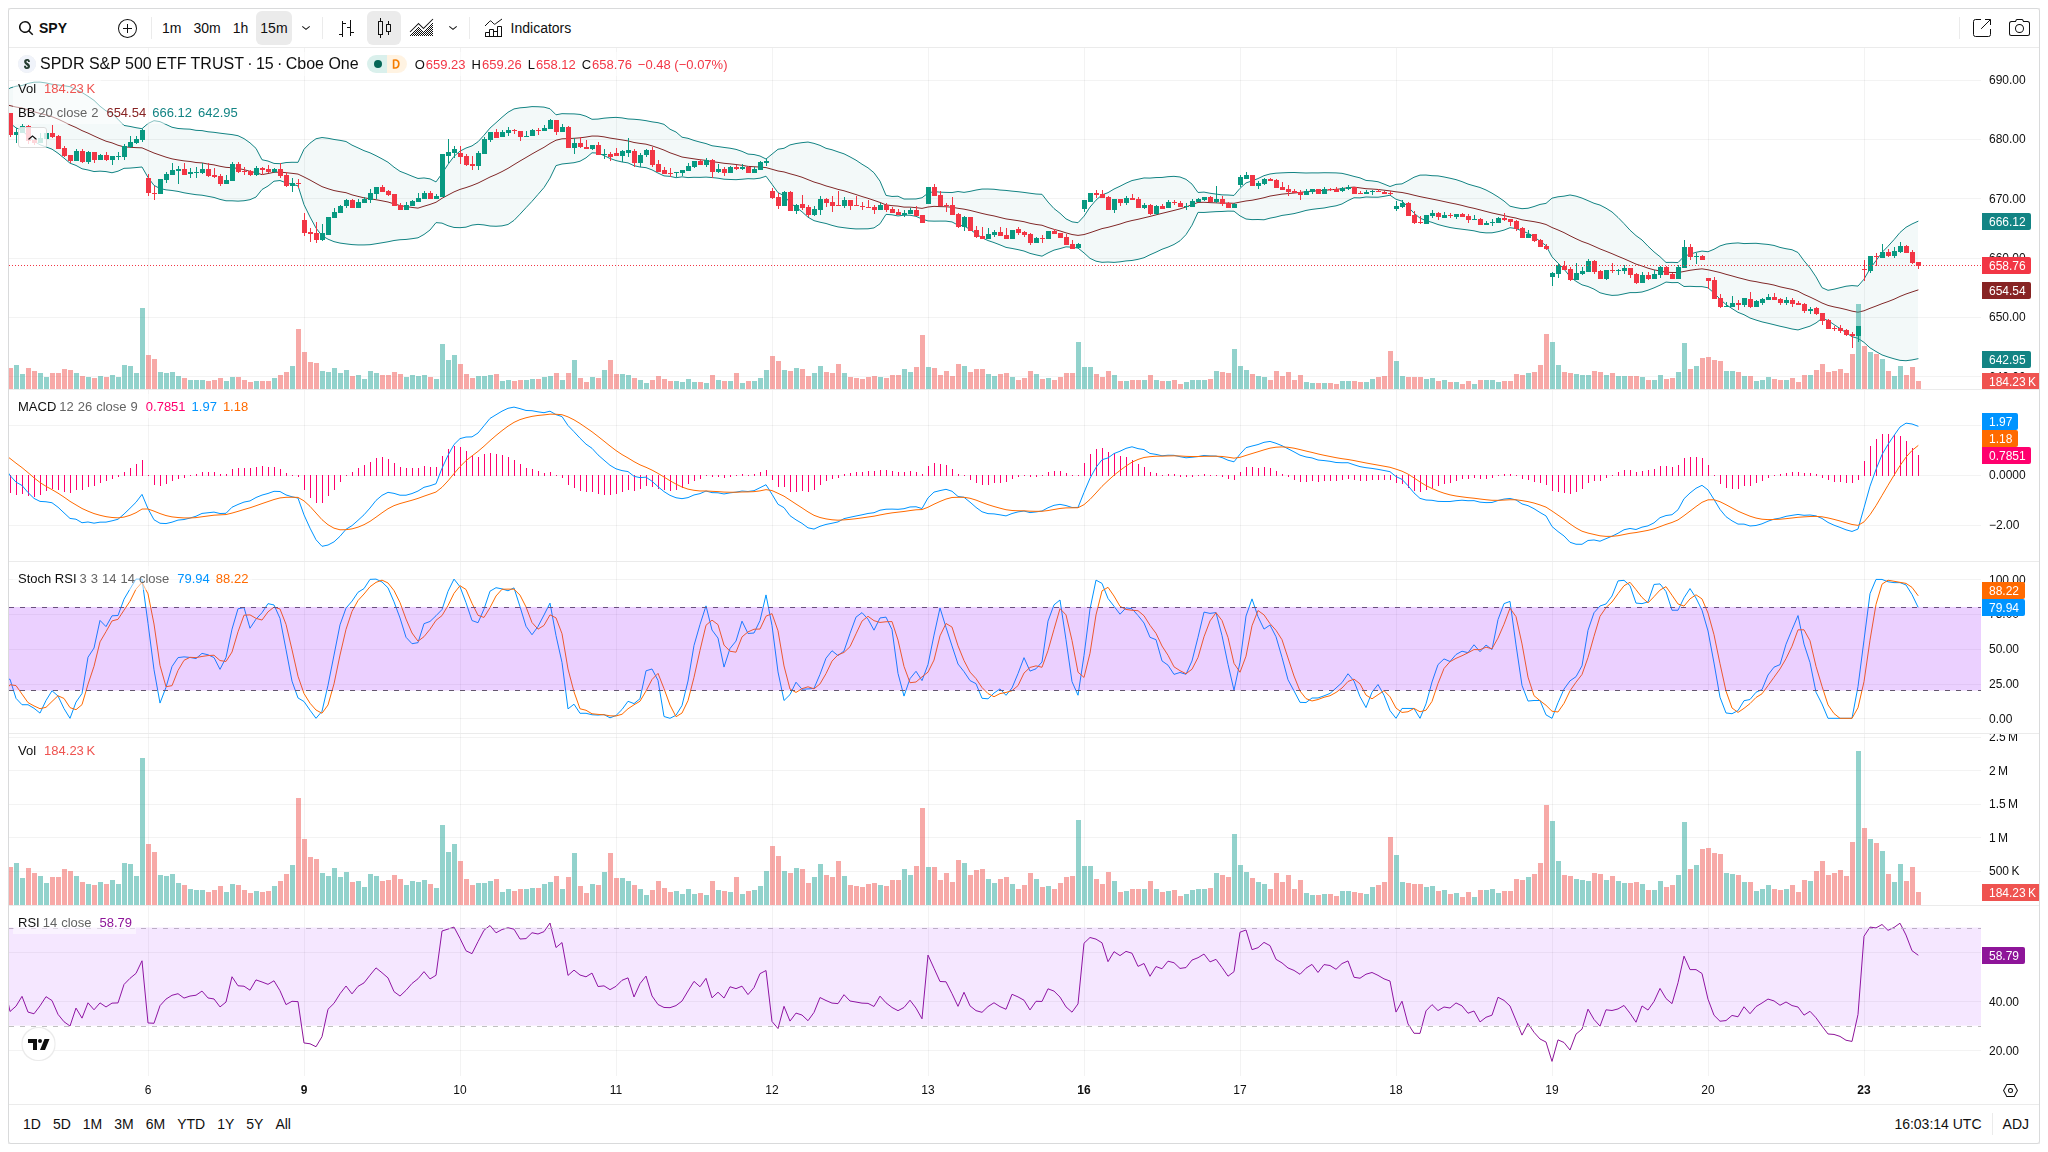Take a chart snapshot with camera icon

coord(2019,28)
